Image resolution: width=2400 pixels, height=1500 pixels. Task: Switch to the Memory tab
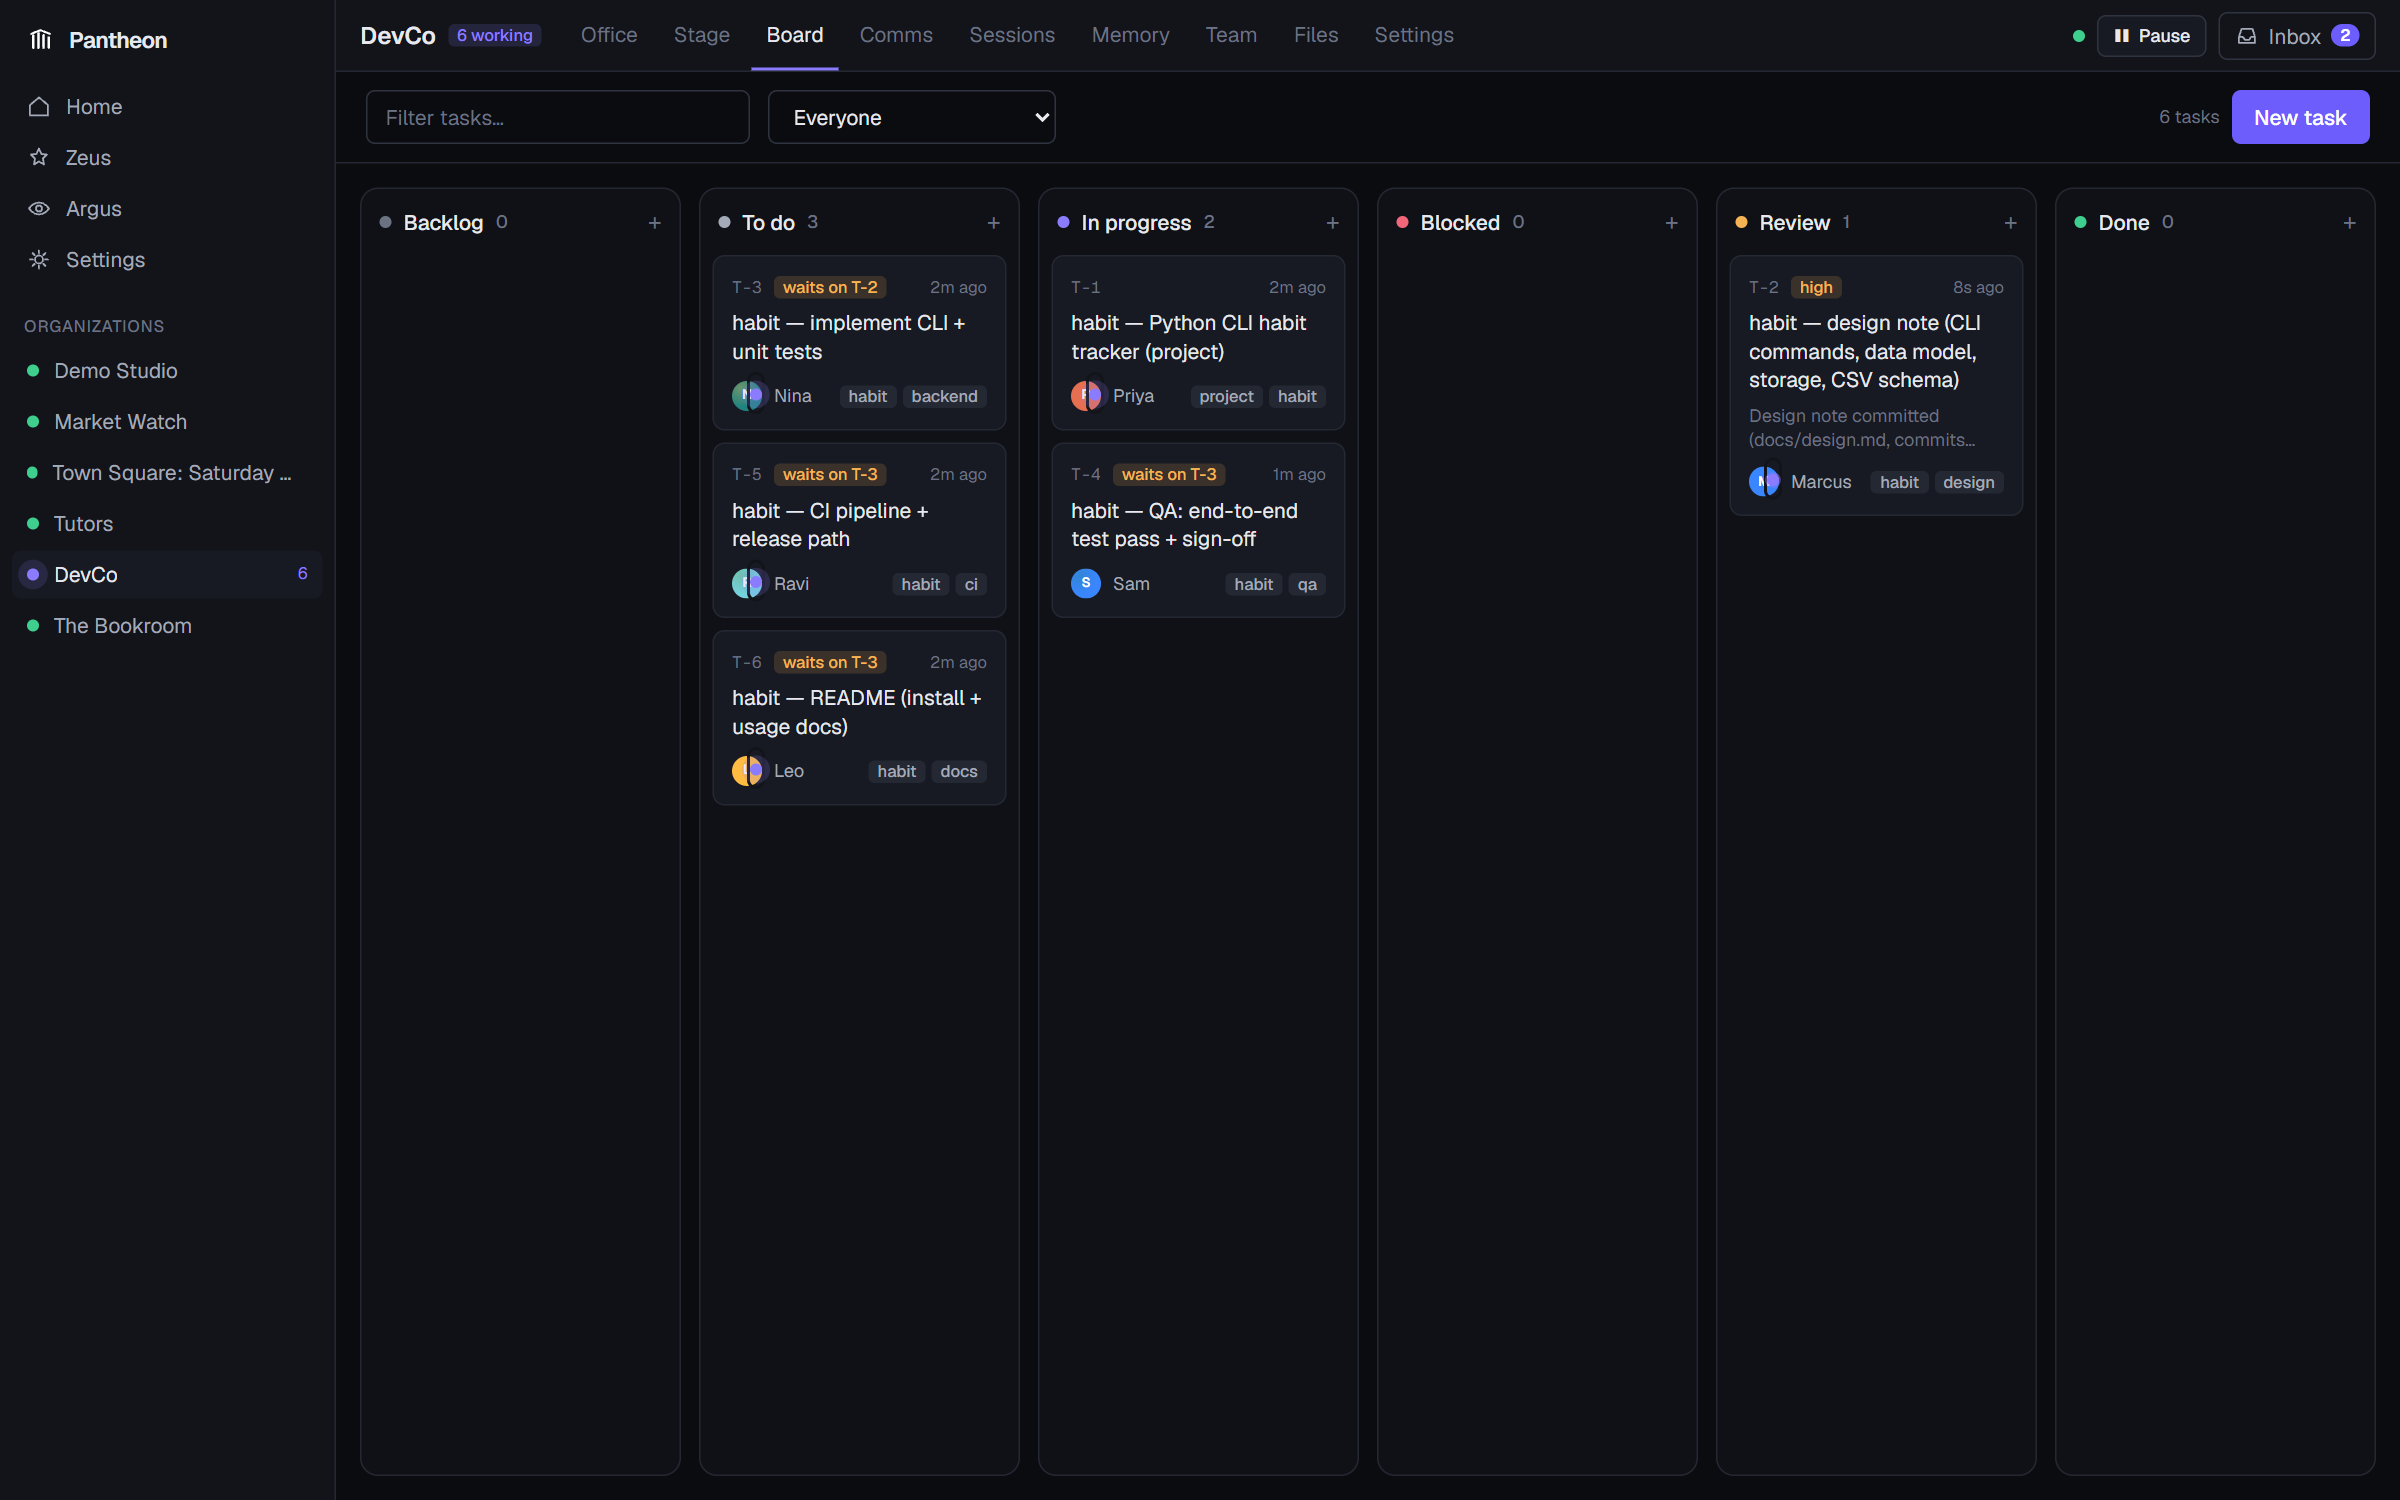(x=1130, y=35)
